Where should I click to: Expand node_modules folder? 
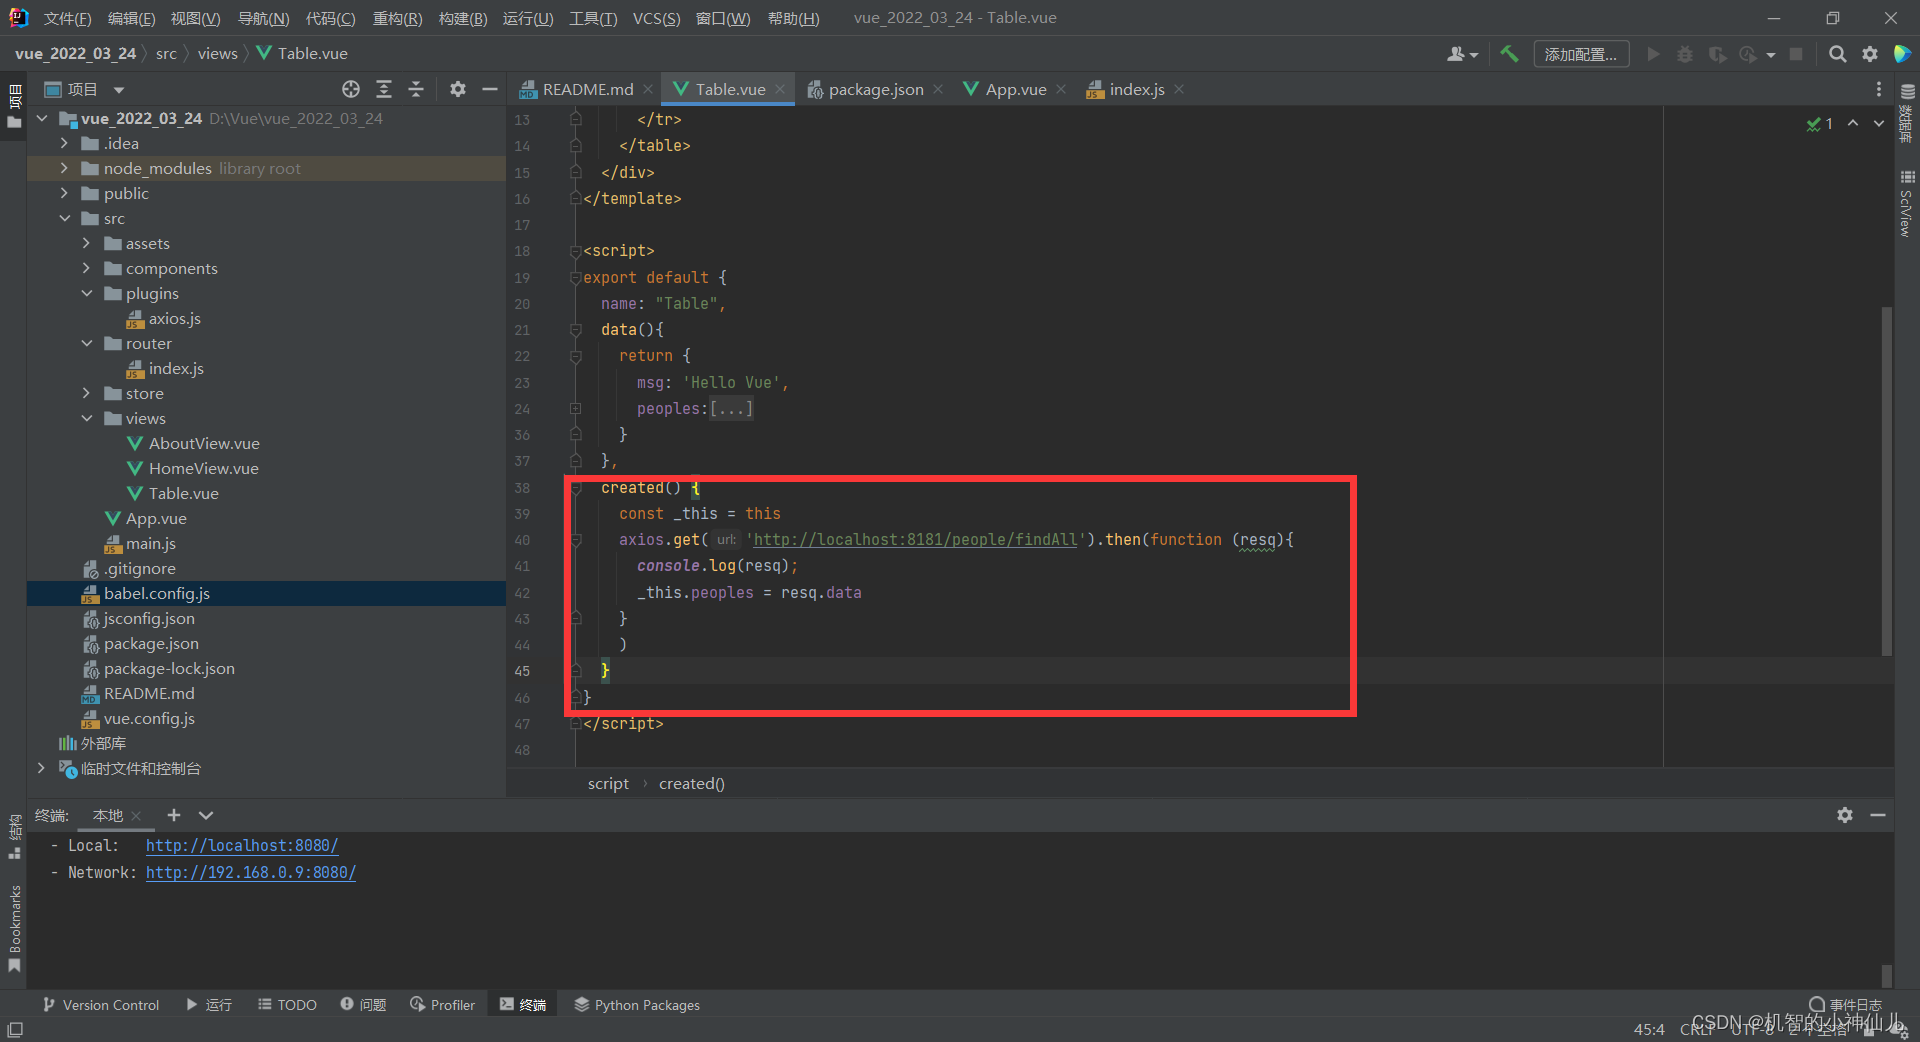(64, 168)
